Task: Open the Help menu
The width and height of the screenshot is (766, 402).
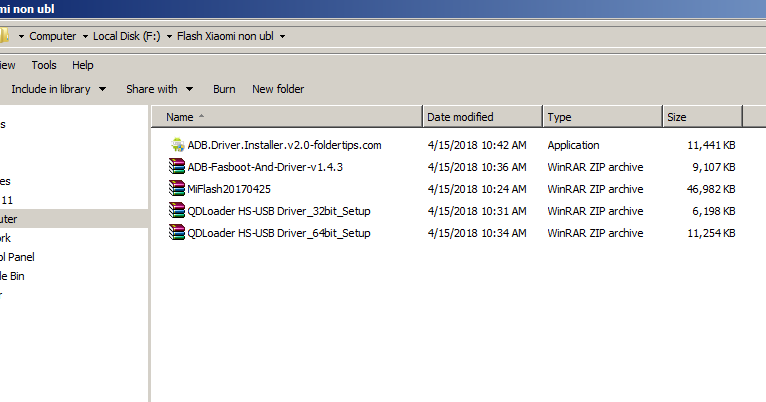Action: click(x=83, y=65)
